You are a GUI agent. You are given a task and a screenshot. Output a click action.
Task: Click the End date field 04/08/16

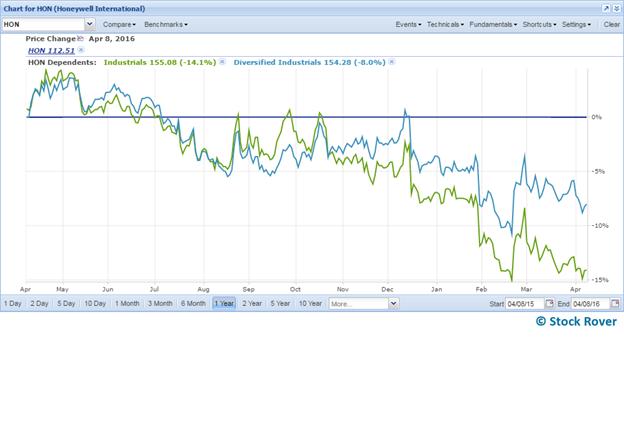(591, 304)
